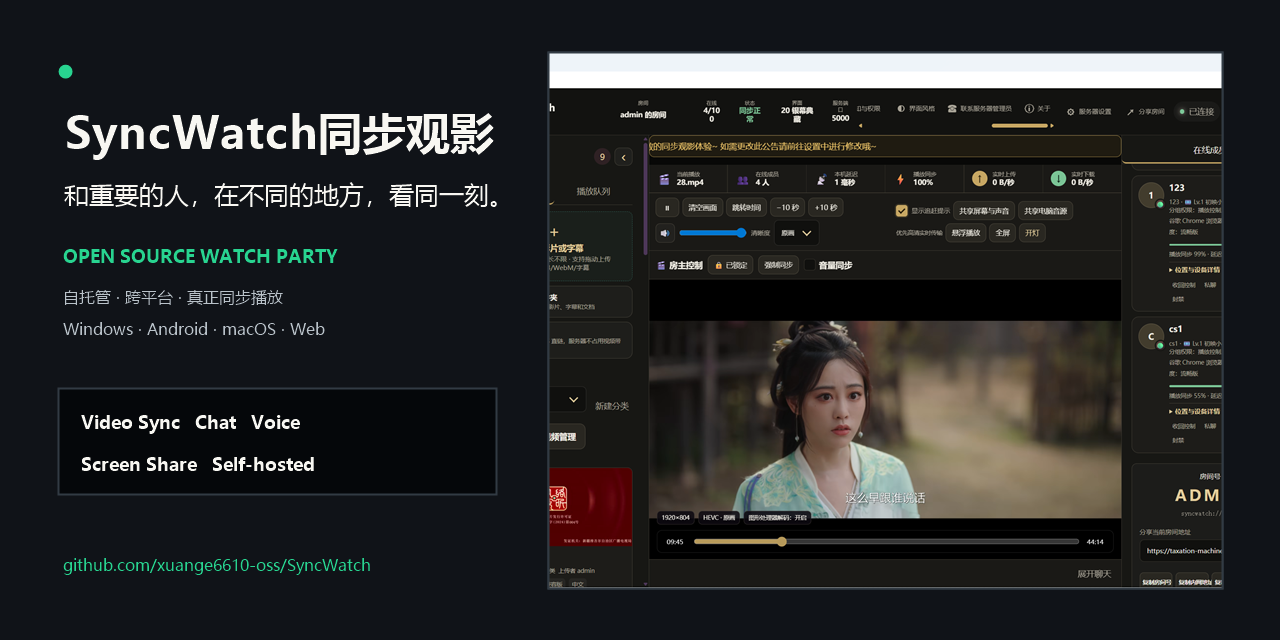Click 共享屏幕与声音 button
This screenshot has height=640, width=1280.
pos(983,211)
